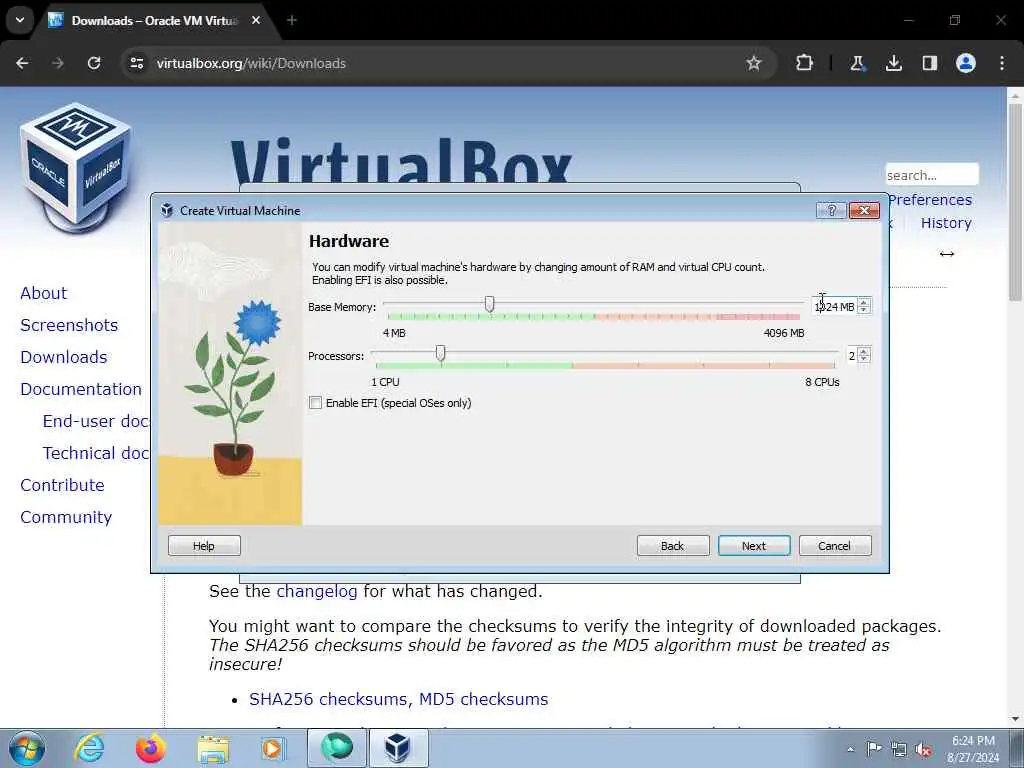Click Next in Create Virtual Machine dialog
The width and height of the screenshot is (1024, 768).
point(754,546)
